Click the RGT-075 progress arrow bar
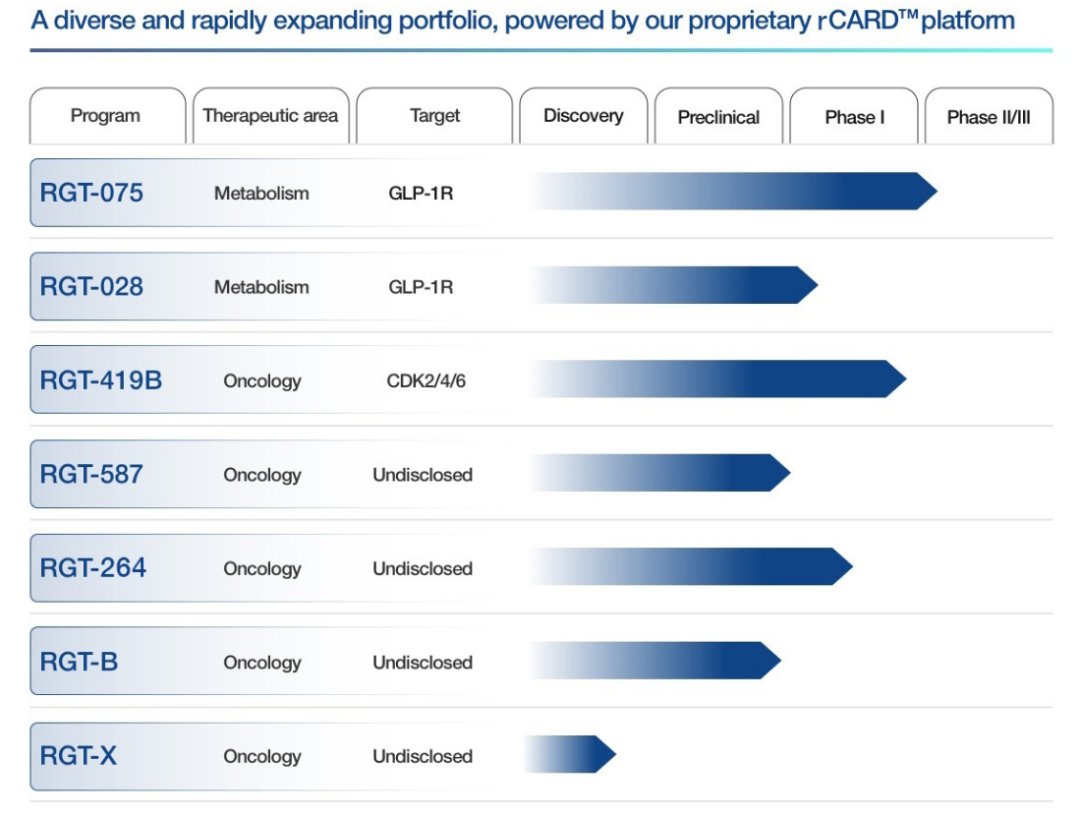This screenshot has height=817, width=1080. click(733, 191)
